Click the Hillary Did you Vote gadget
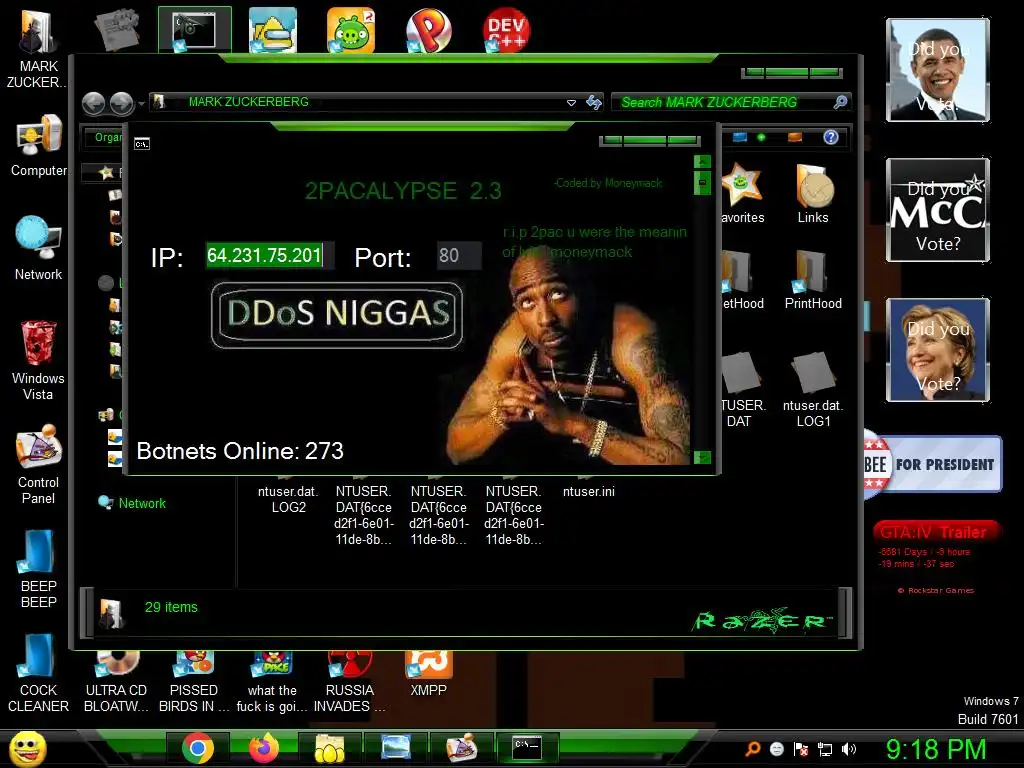1024x768 pixels. [x=938, y=350]
